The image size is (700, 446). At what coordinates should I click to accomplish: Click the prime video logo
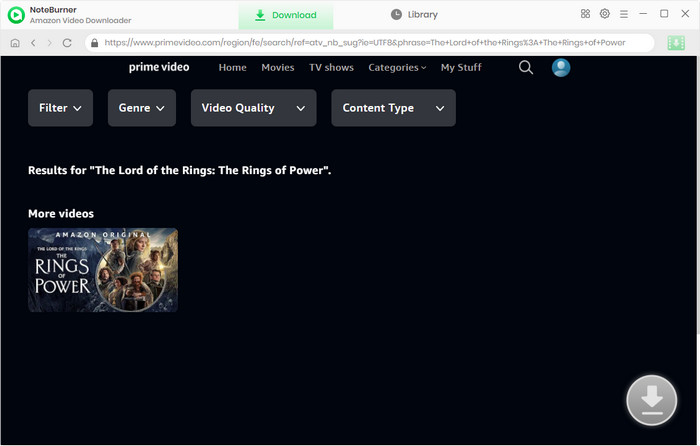pyautogui.click(x=159, y=67)
